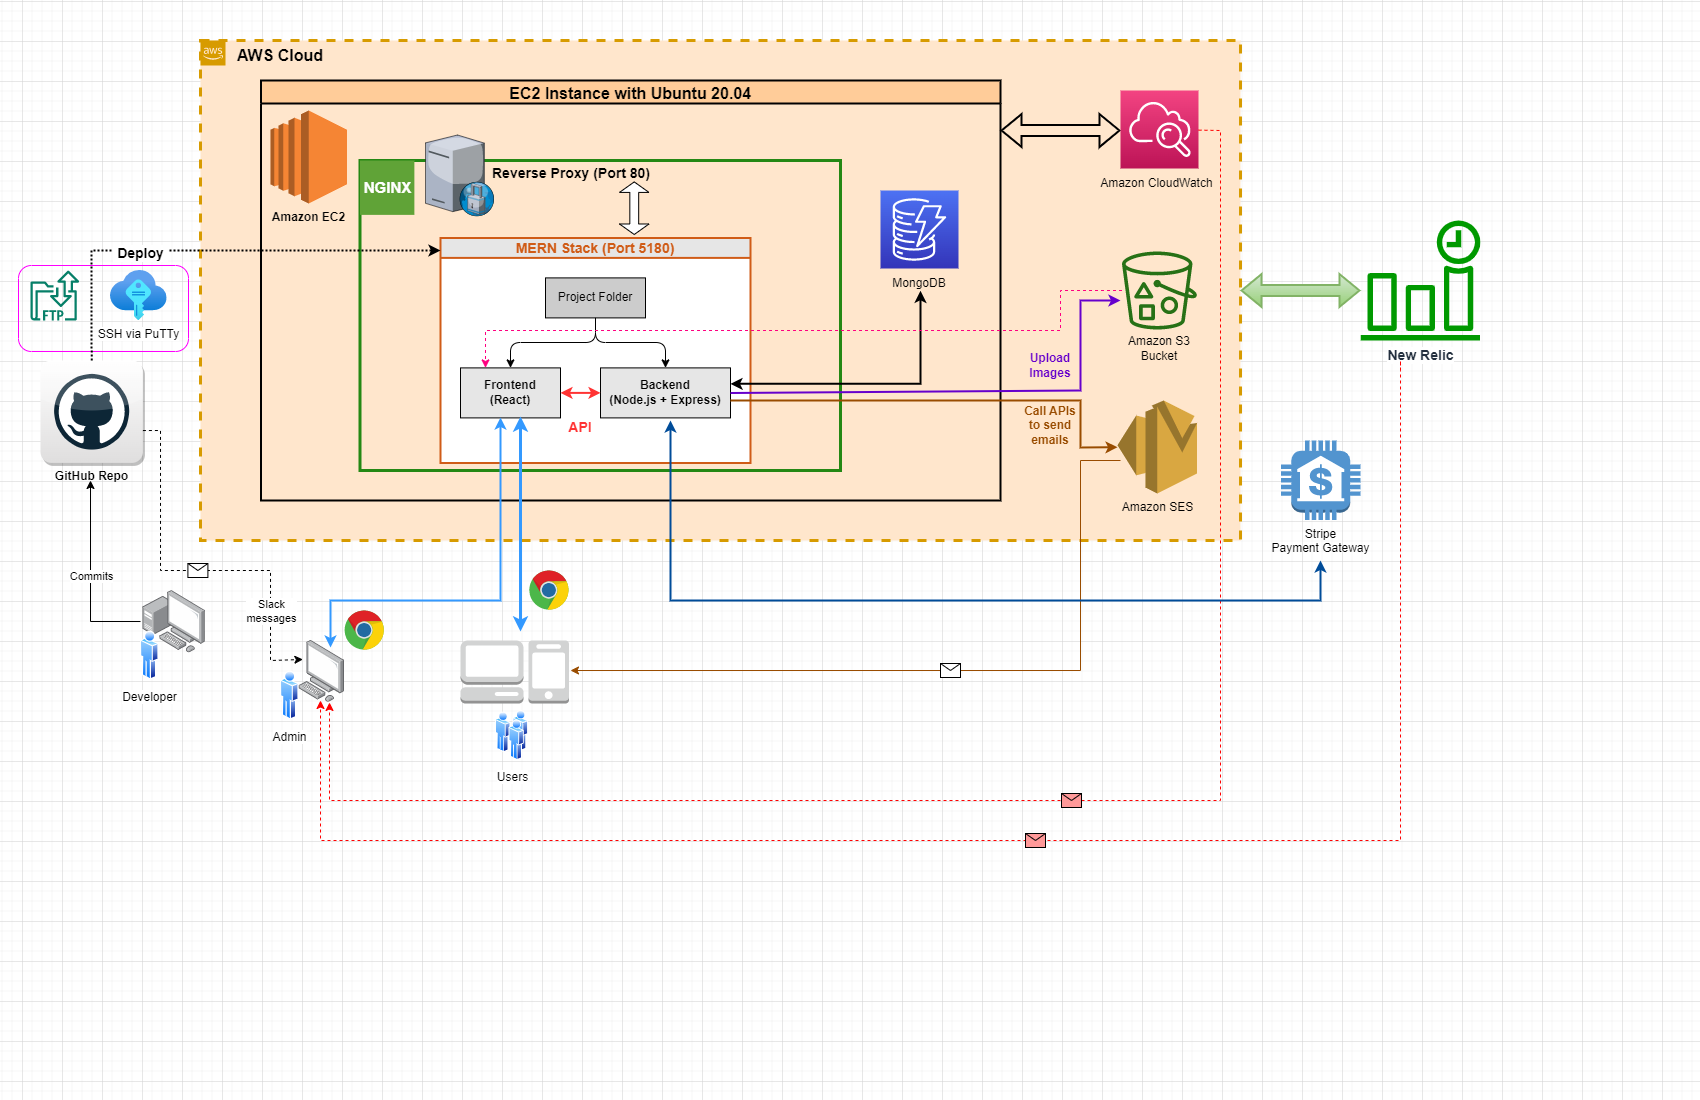Screen dimensions: 1700x1100
Task: Select the vertical double arrow under Reverse Proxy
Action: [634, 208]
